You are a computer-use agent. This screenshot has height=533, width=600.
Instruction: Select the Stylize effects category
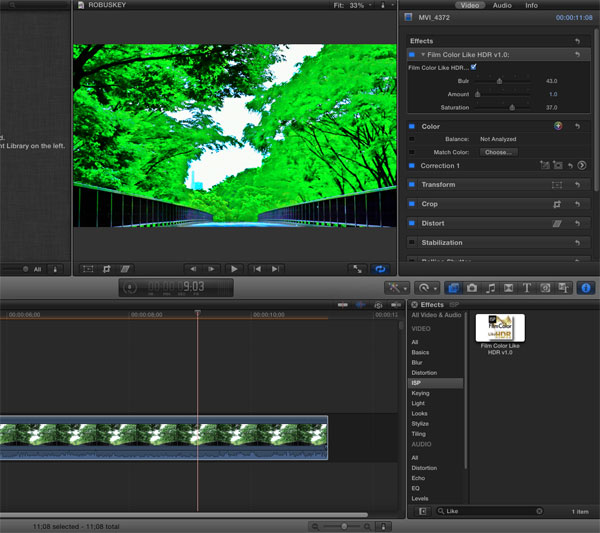(x=420, y=424)
